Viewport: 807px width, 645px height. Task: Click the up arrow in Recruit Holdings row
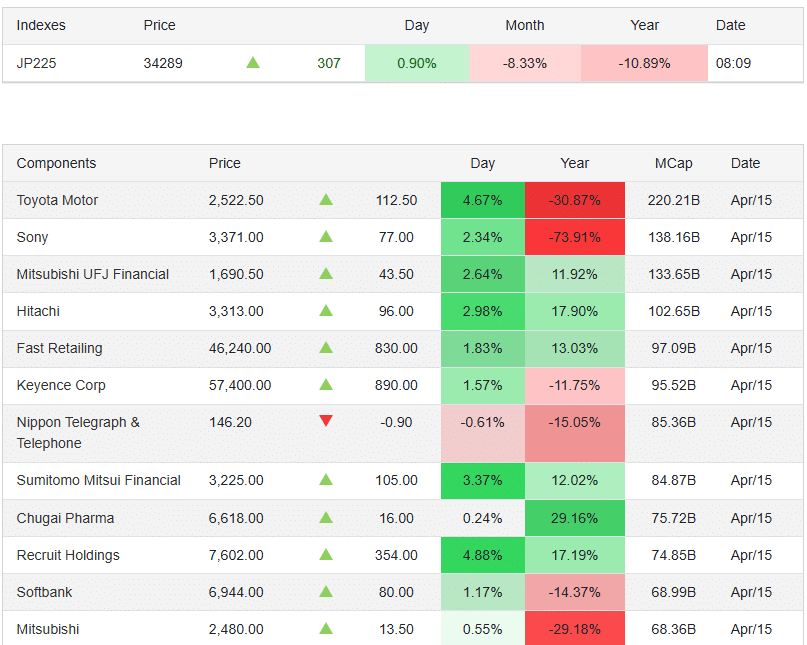[326, 555]
